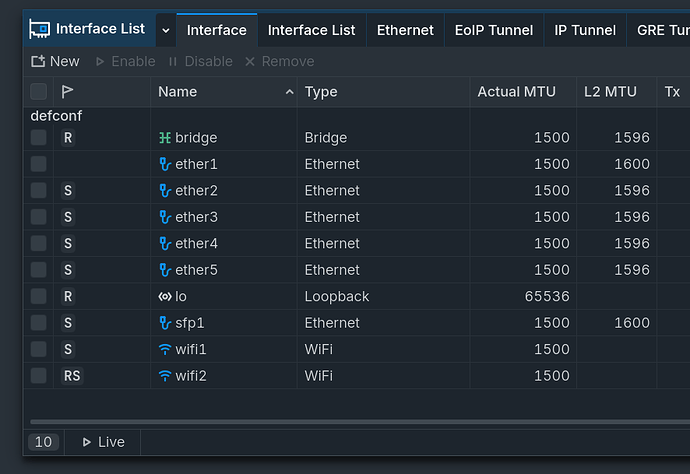
Task: Click the Live play button
Action: 103,442
